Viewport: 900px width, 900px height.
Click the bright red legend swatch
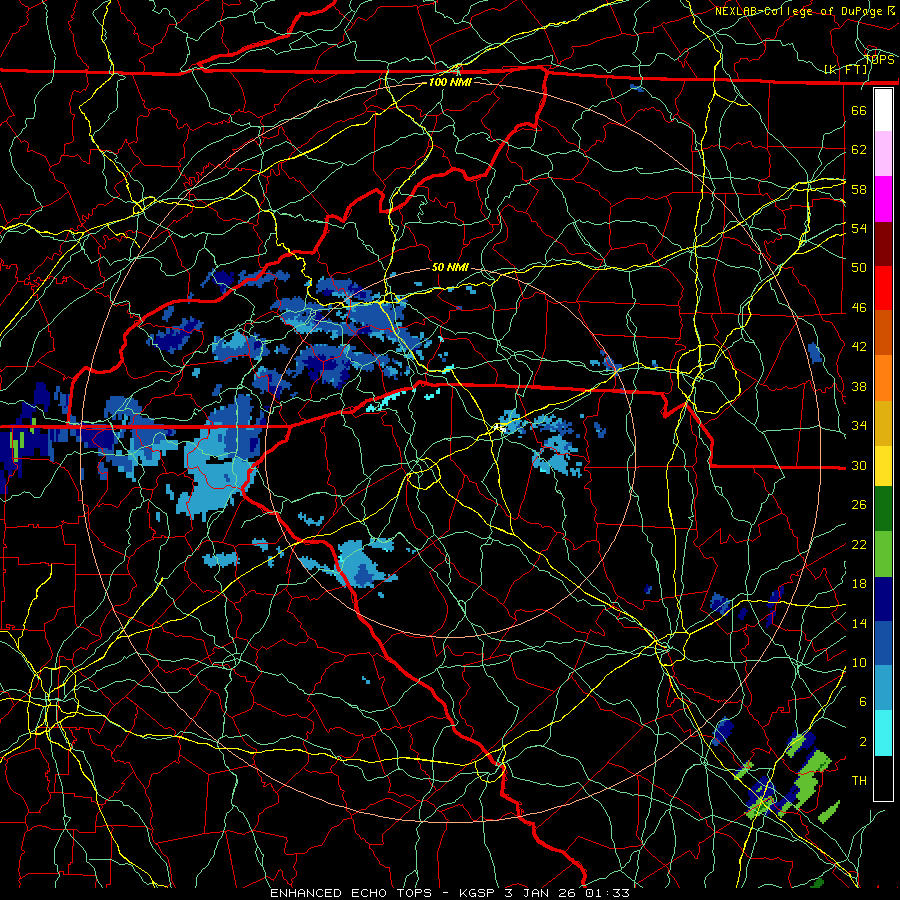(883, 288)
